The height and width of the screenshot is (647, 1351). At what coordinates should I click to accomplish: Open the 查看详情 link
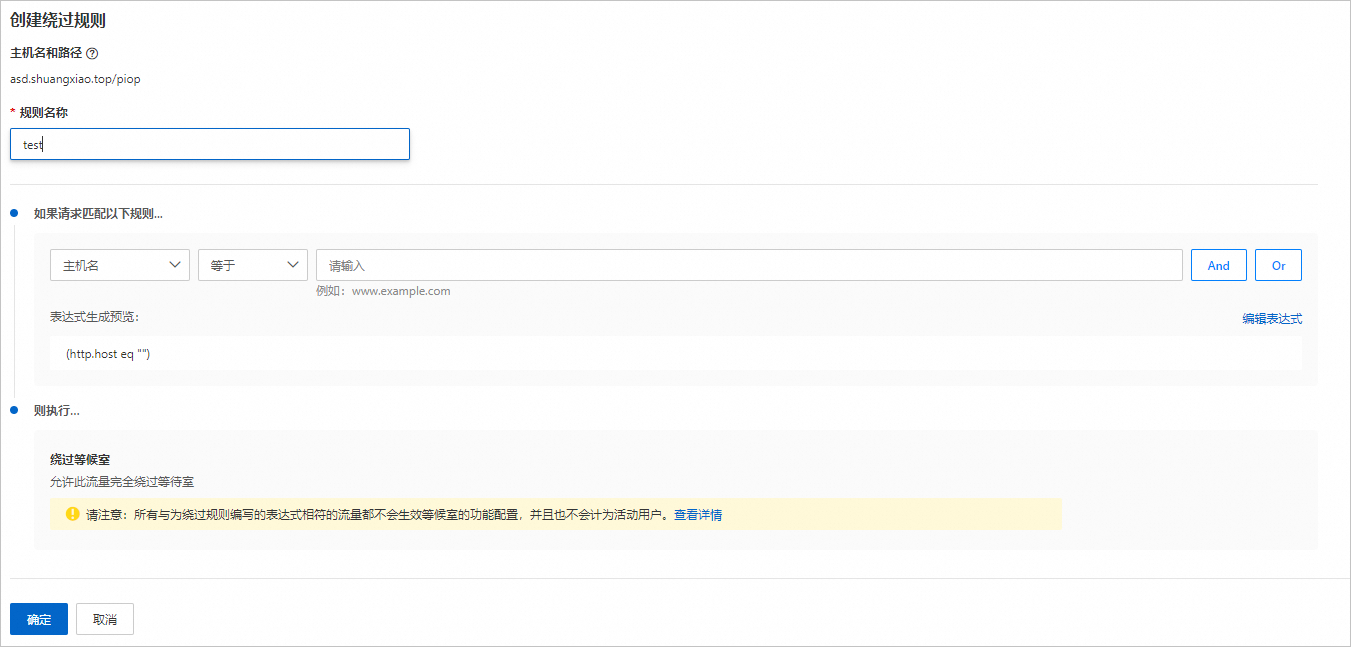(x=698, y=515)
